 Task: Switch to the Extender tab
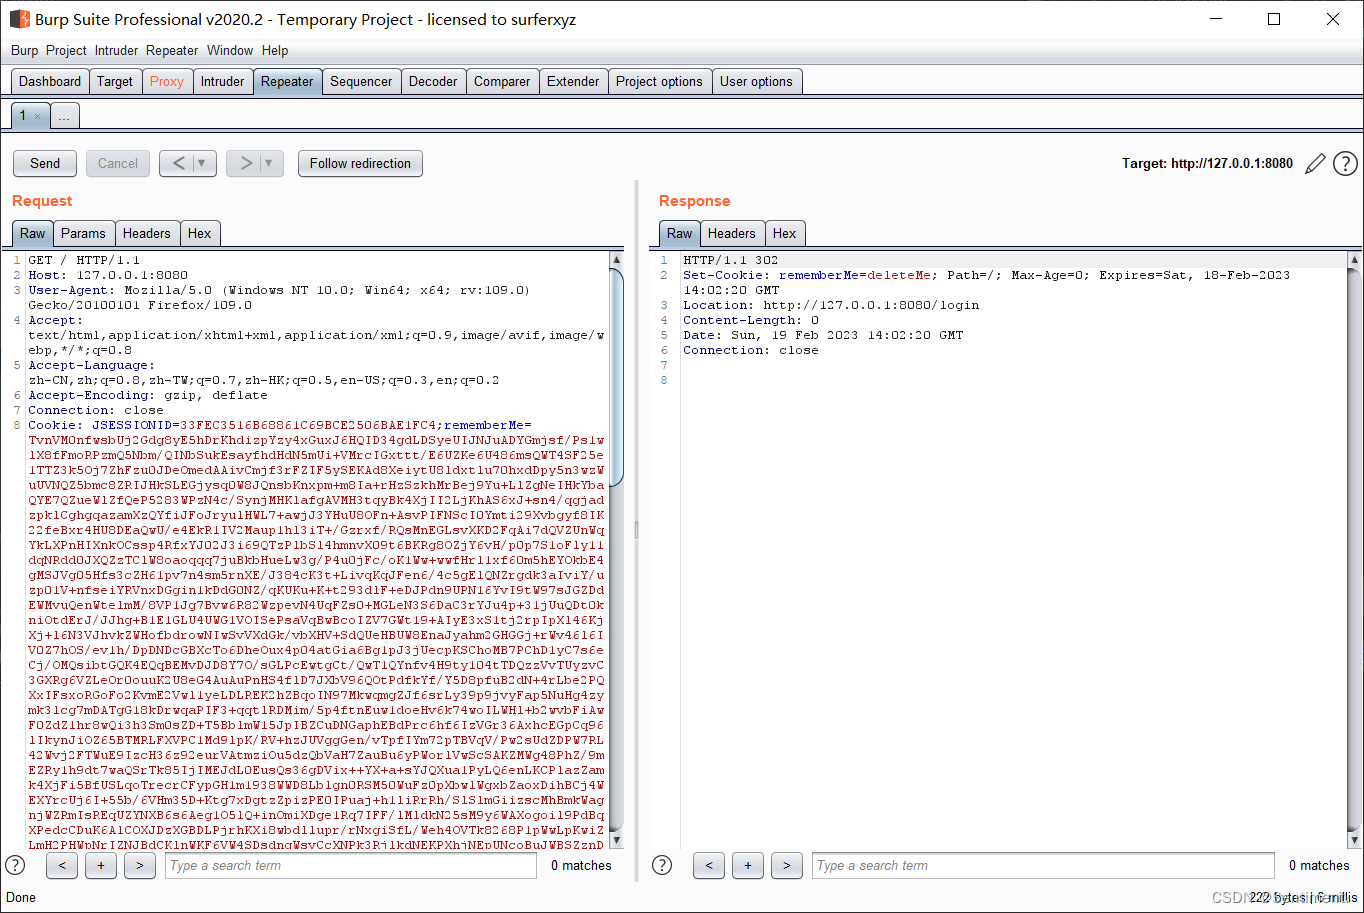573,82
